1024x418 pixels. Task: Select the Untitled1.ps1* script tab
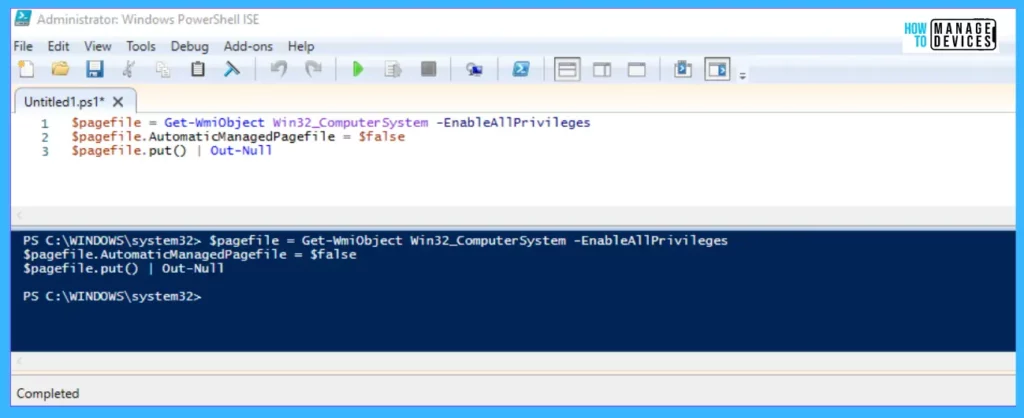65,102
